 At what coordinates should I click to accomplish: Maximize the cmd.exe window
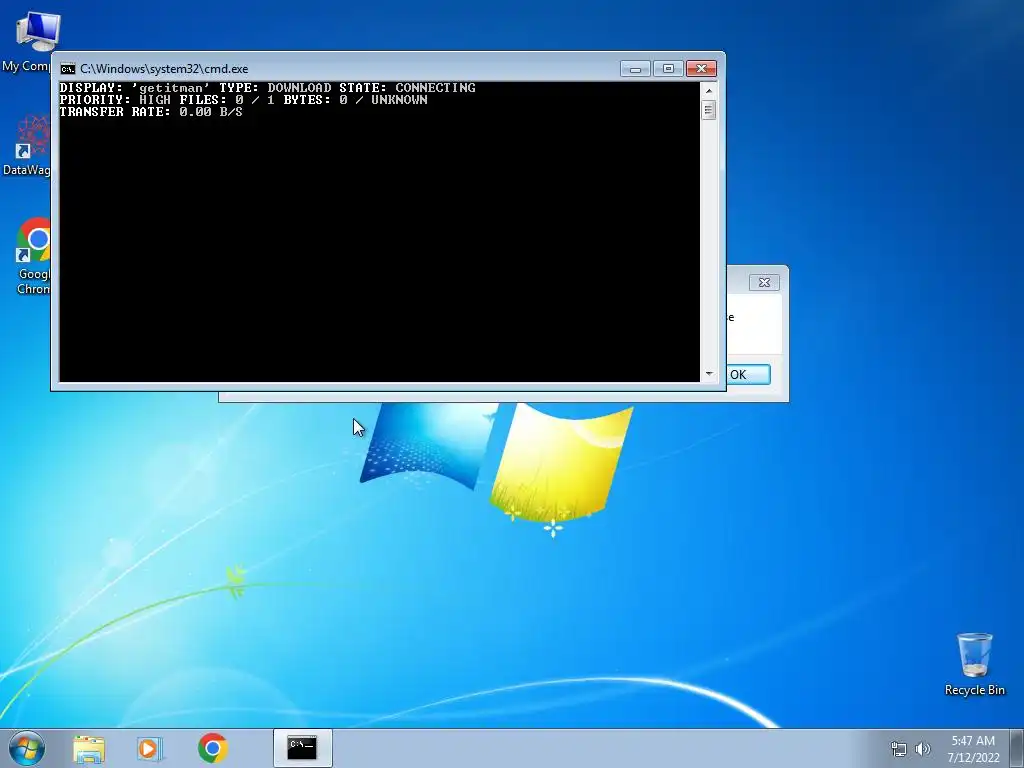point(668,69)
